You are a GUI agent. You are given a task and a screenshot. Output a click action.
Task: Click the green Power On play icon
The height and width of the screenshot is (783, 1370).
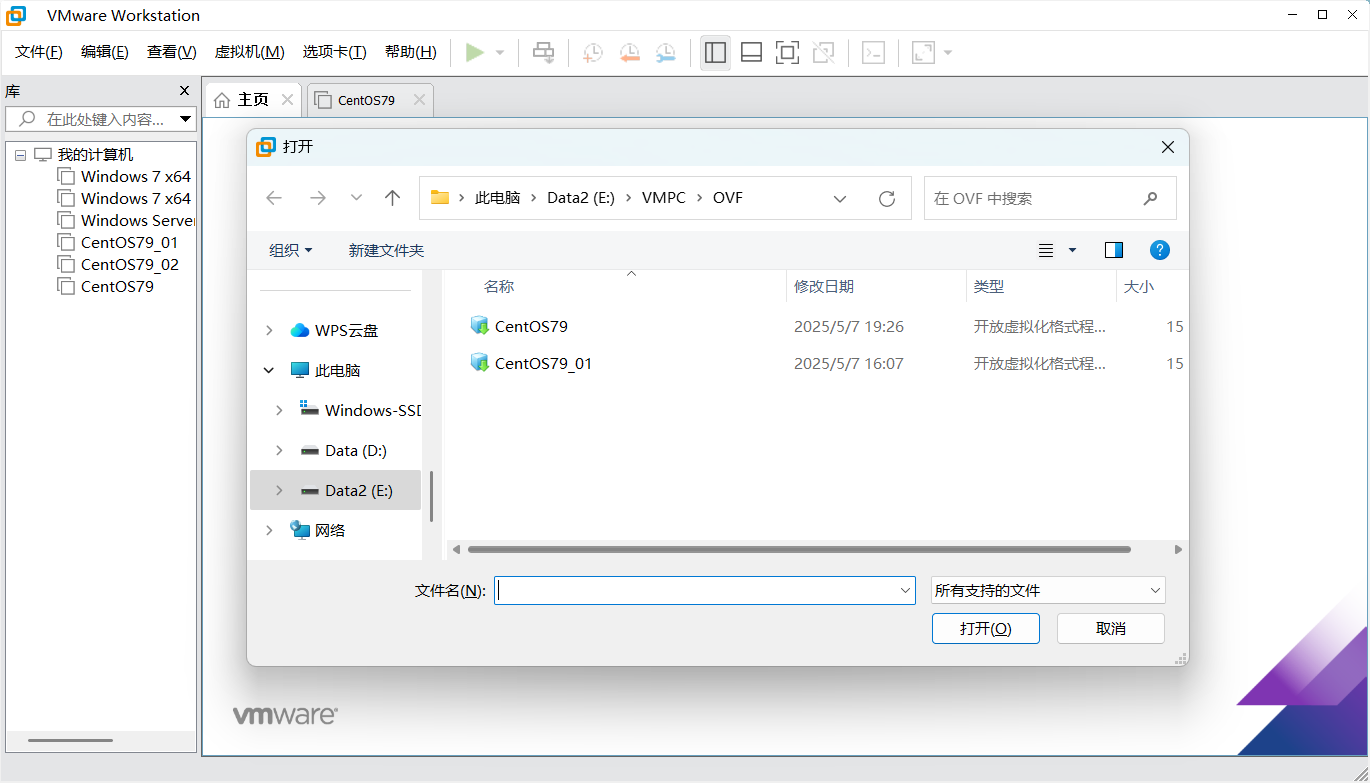pos(475,53)
